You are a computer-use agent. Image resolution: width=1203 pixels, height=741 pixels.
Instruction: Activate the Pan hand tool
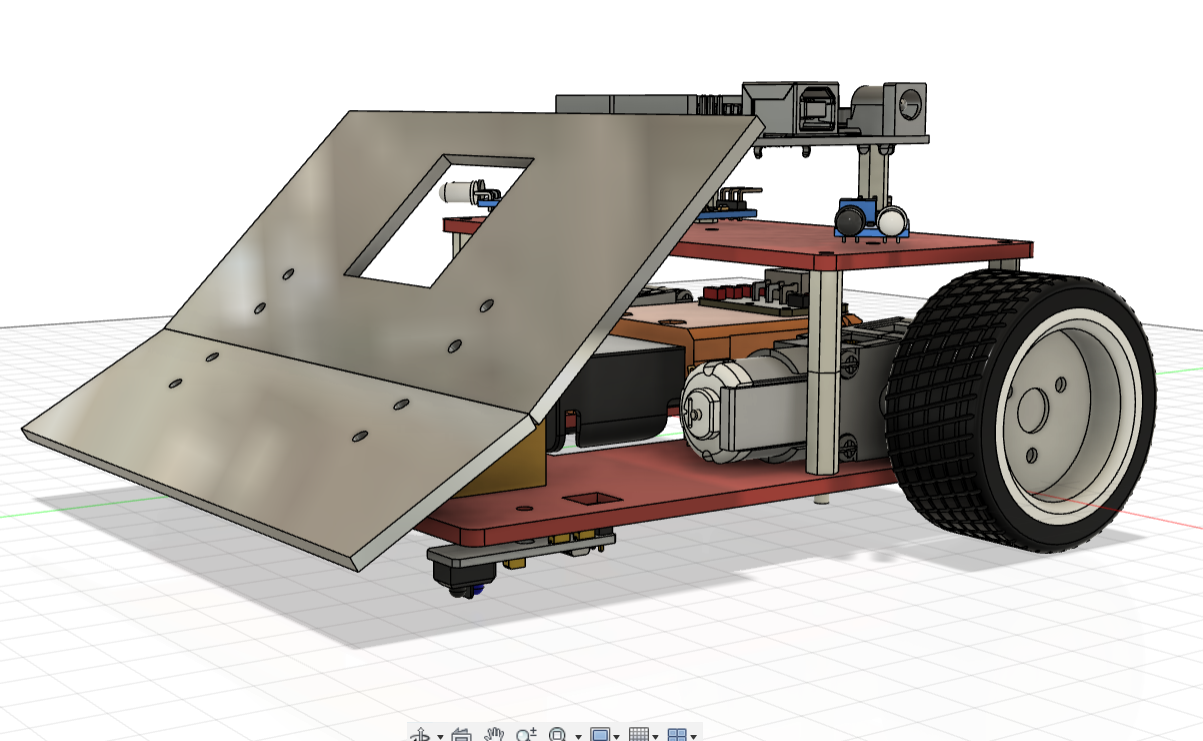494,735
